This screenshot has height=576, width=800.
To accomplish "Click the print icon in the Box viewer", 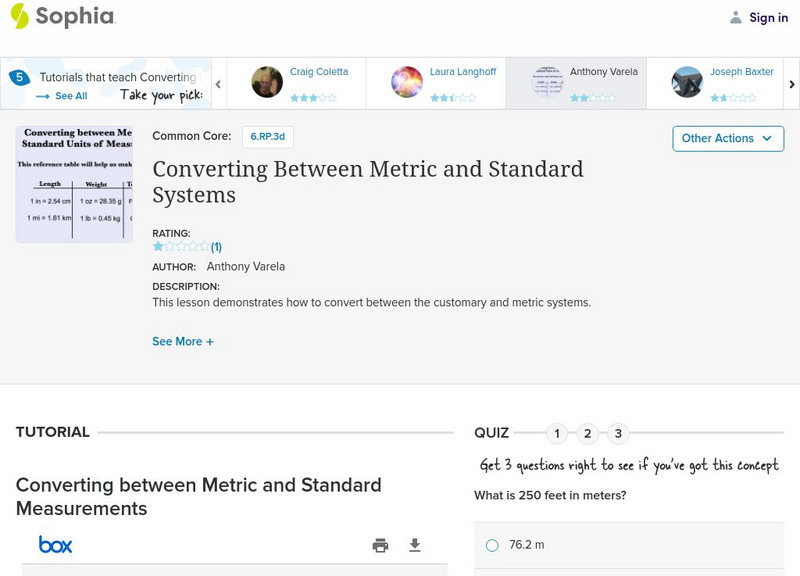I will click(380, 545).
